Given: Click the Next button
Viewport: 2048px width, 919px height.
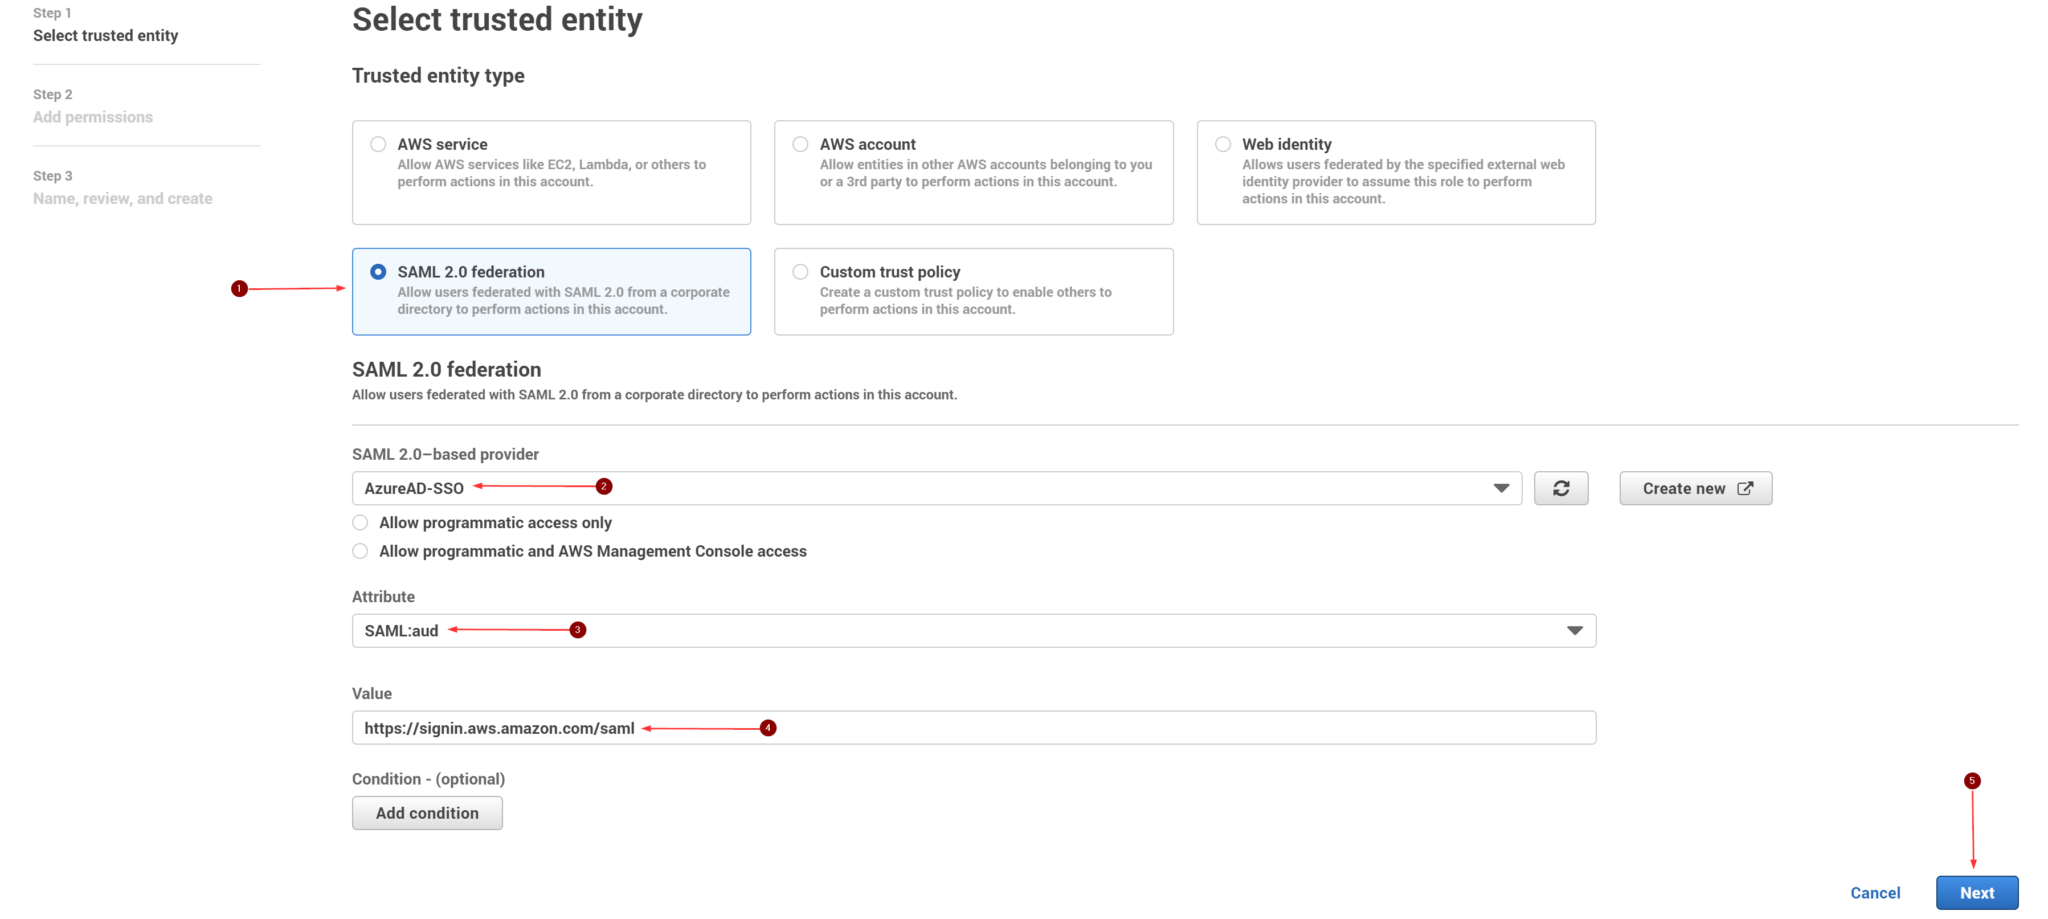Looking at the screenshot, I should click(x=1976, y=892).
